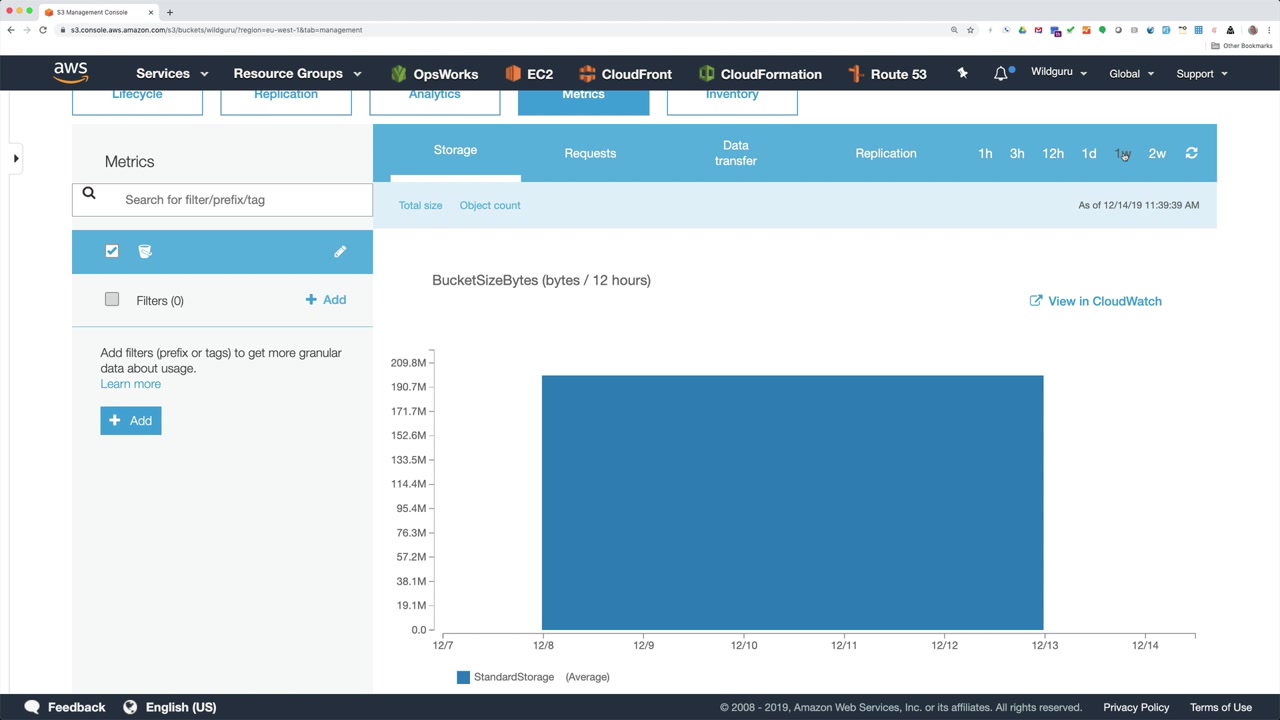Click the pin shortcuts icon in navbar
The height and width of the screenshot is (720, 1280).
coord(962,73)
